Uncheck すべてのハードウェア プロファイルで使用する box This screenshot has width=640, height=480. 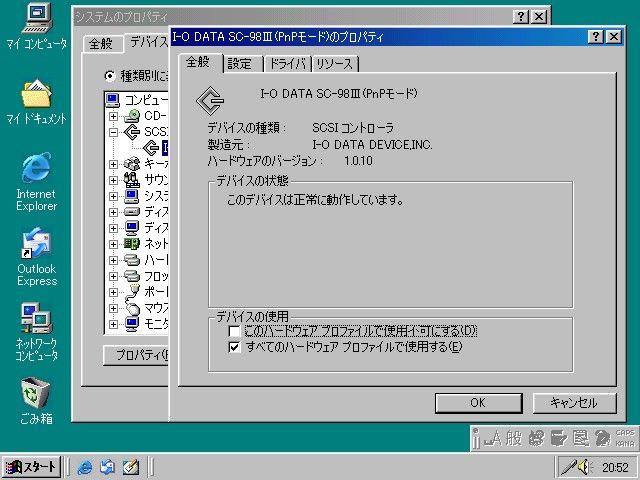234,347
